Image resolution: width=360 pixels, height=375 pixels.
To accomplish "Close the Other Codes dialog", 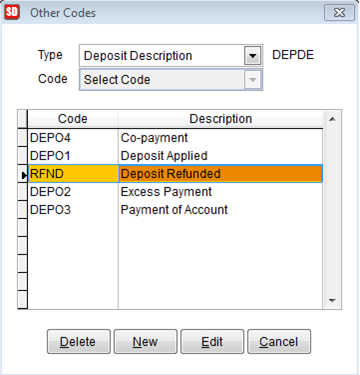I will click(x=339, y=13).
